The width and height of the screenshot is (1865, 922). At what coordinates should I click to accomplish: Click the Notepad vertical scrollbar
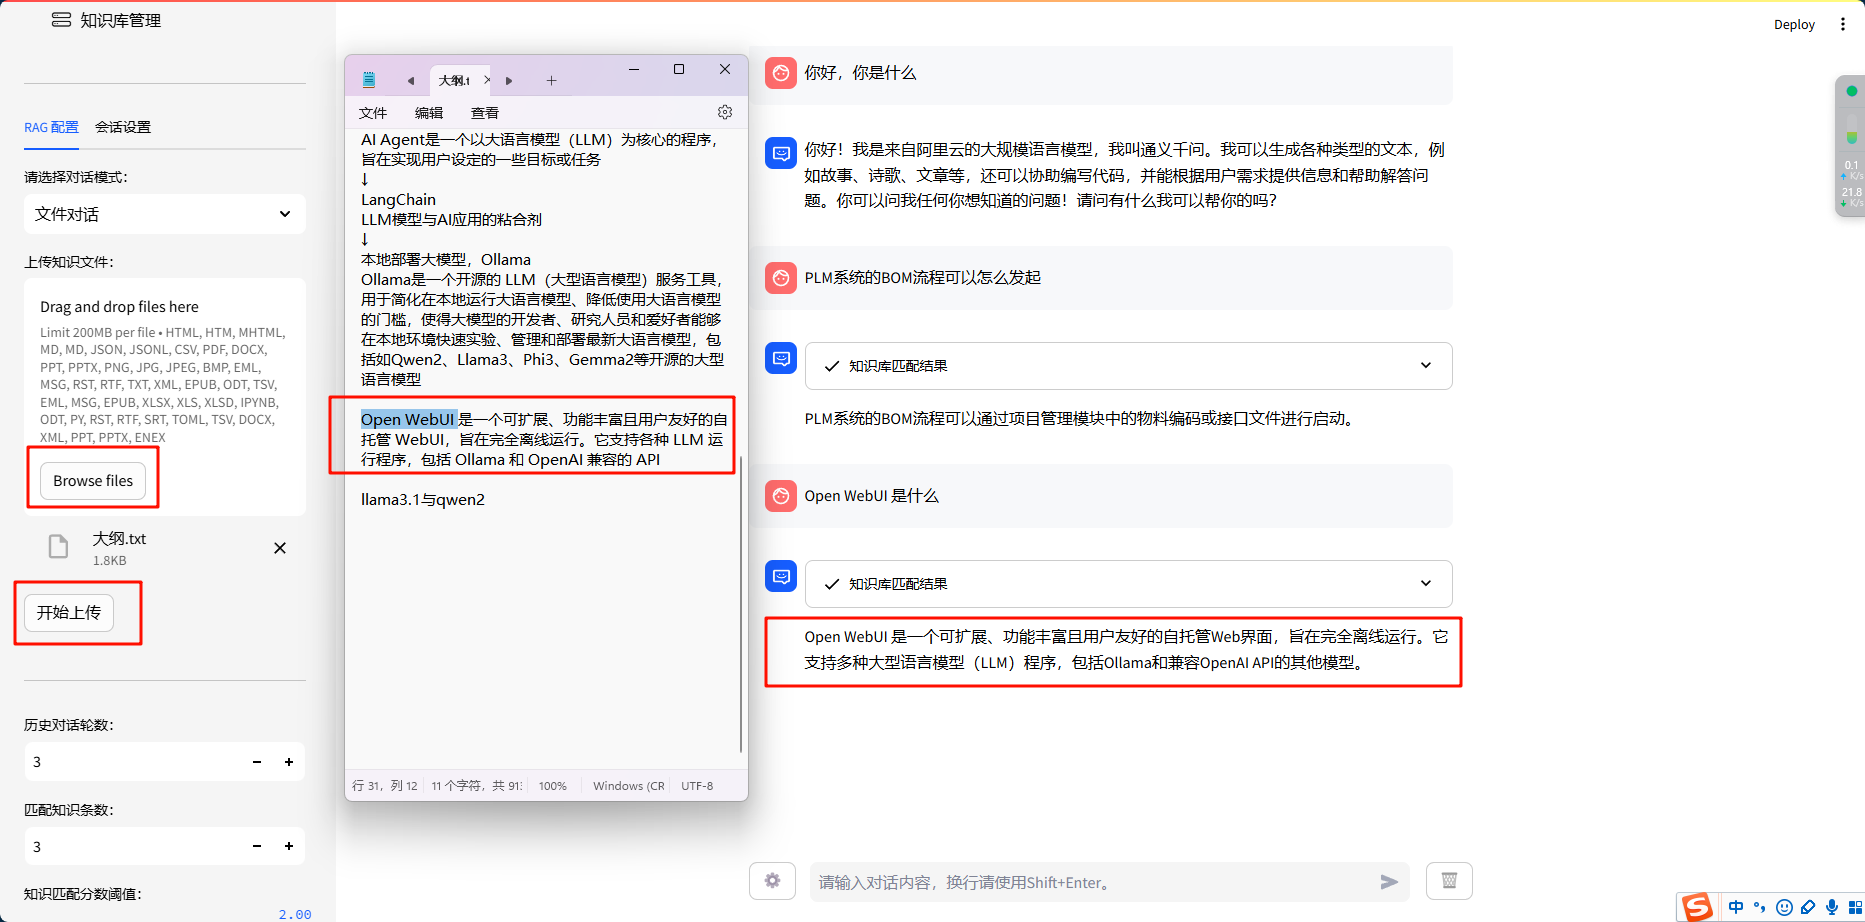pyautogui.click(x=741, y=605)
